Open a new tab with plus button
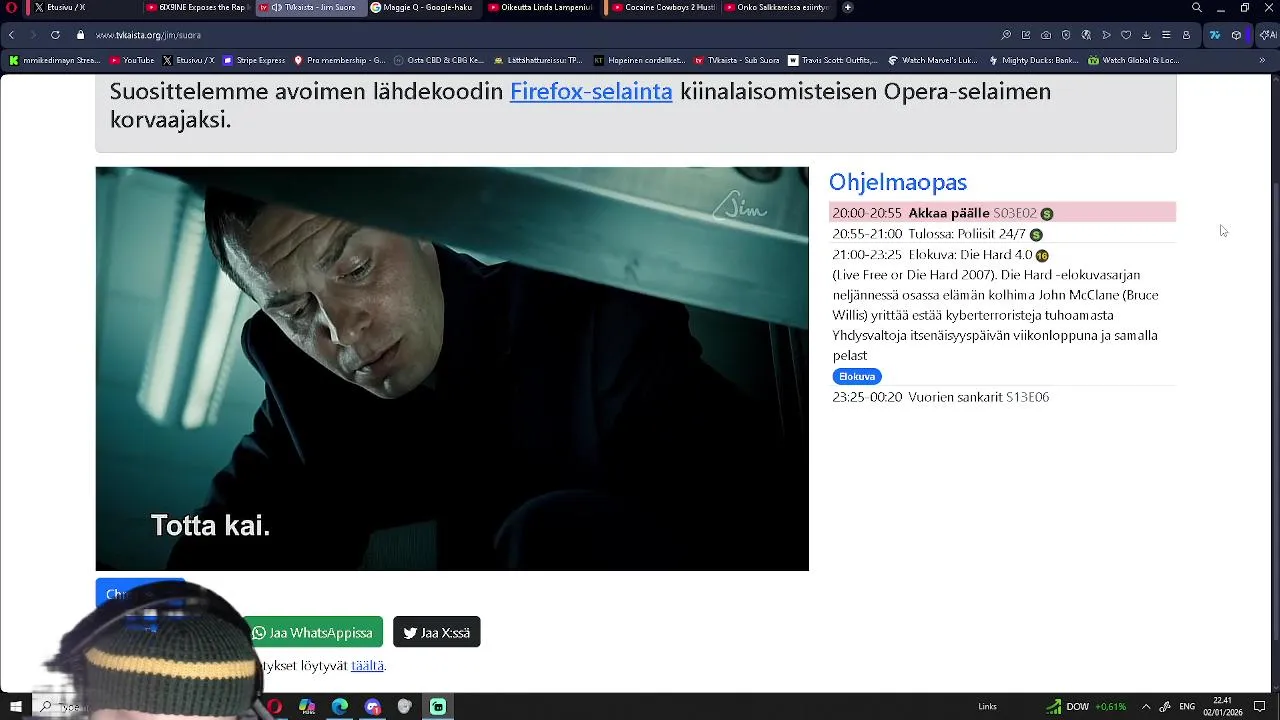Viewport: 1280px width, 720px height. 848,8
